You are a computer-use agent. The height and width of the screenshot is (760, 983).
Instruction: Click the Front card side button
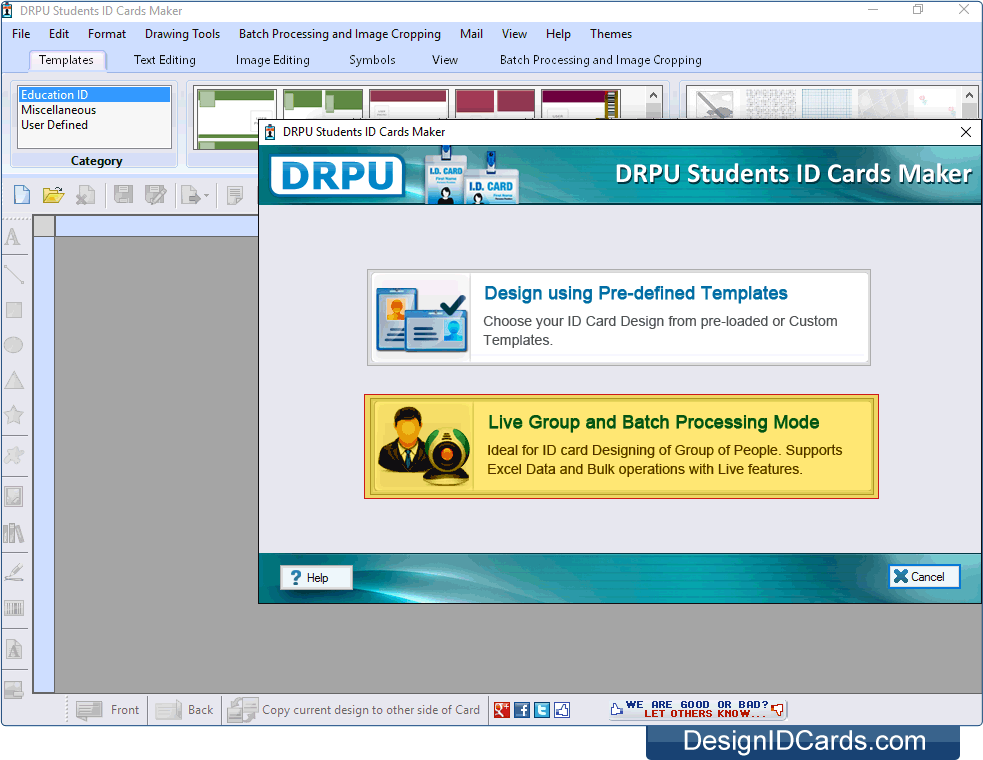click(x=108, y=710)
